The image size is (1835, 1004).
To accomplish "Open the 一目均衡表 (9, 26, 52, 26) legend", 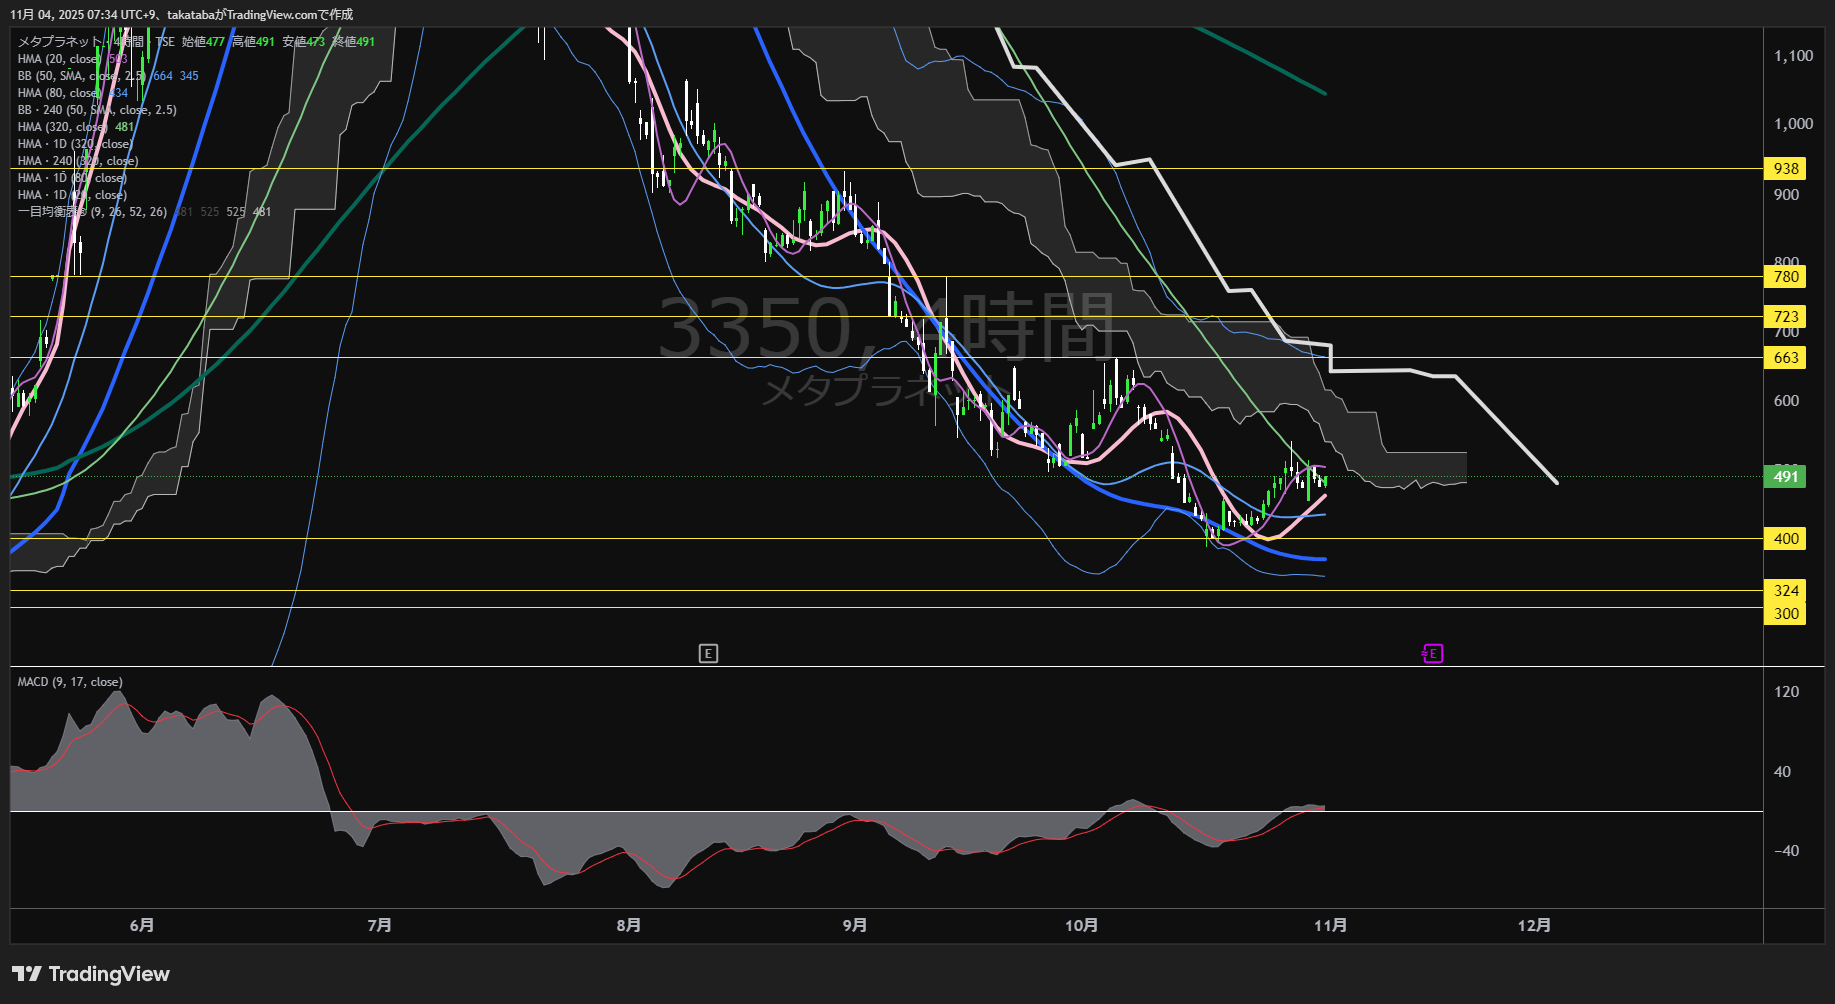I will click(x=92, y=212).
